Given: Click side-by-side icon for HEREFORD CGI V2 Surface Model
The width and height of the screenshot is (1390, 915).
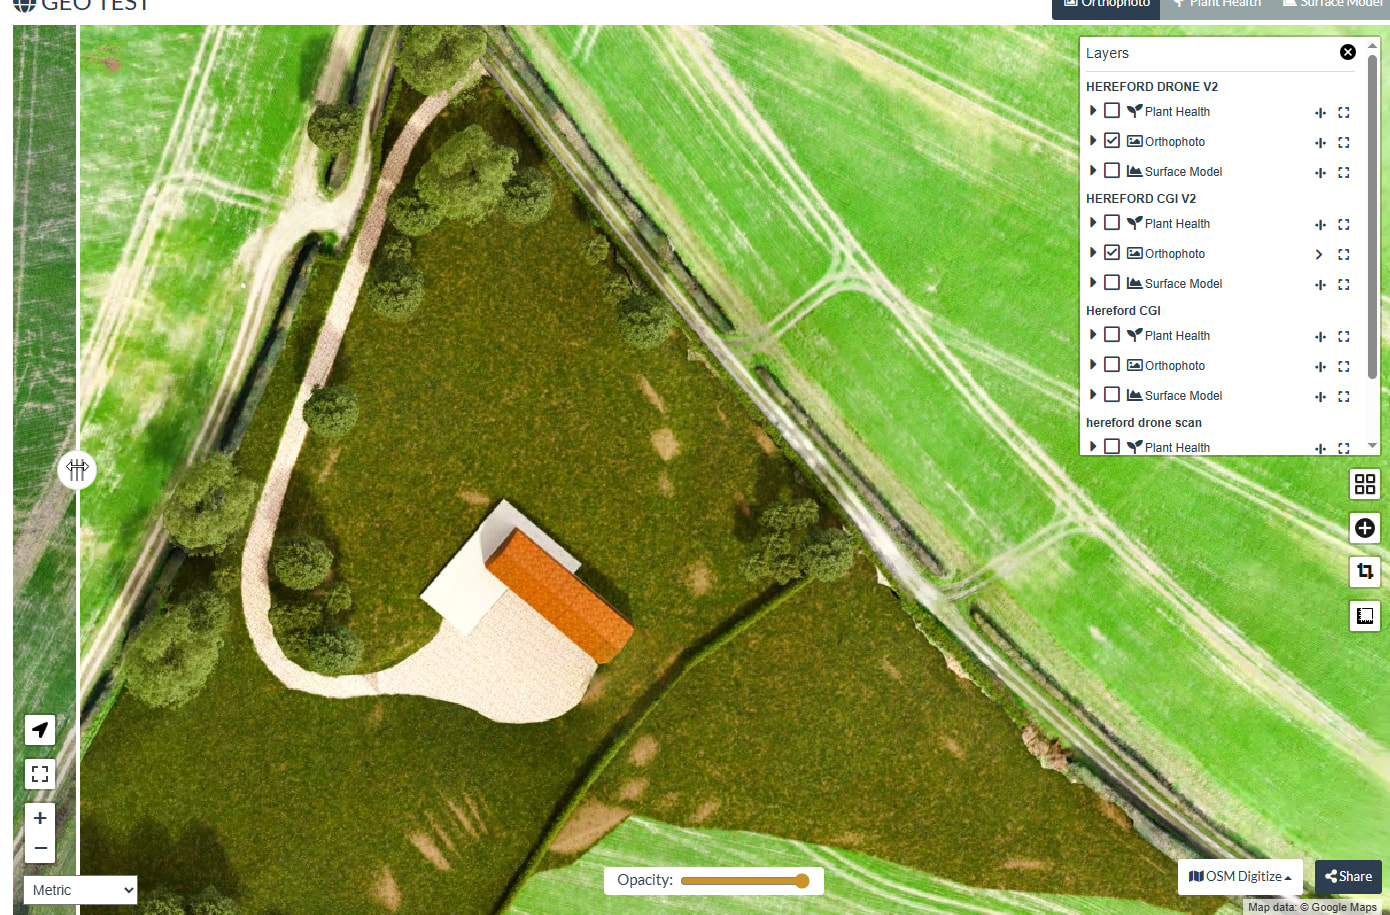Looking at the screenshot, I should 1320,285.
